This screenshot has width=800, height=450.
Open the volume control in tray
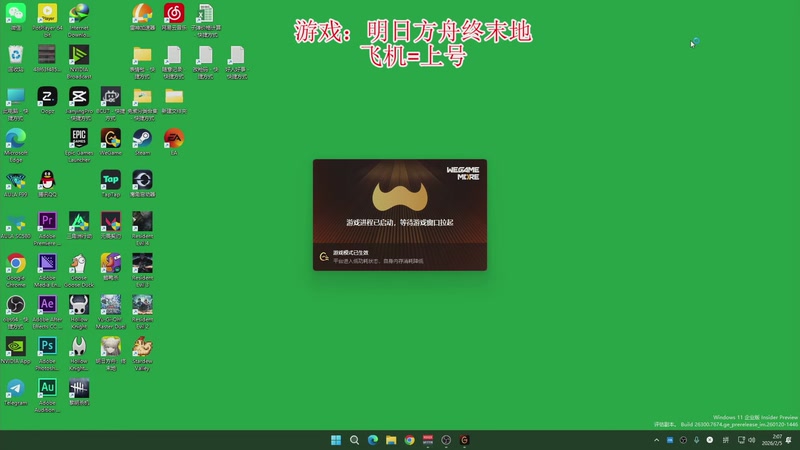coord(752,440)
